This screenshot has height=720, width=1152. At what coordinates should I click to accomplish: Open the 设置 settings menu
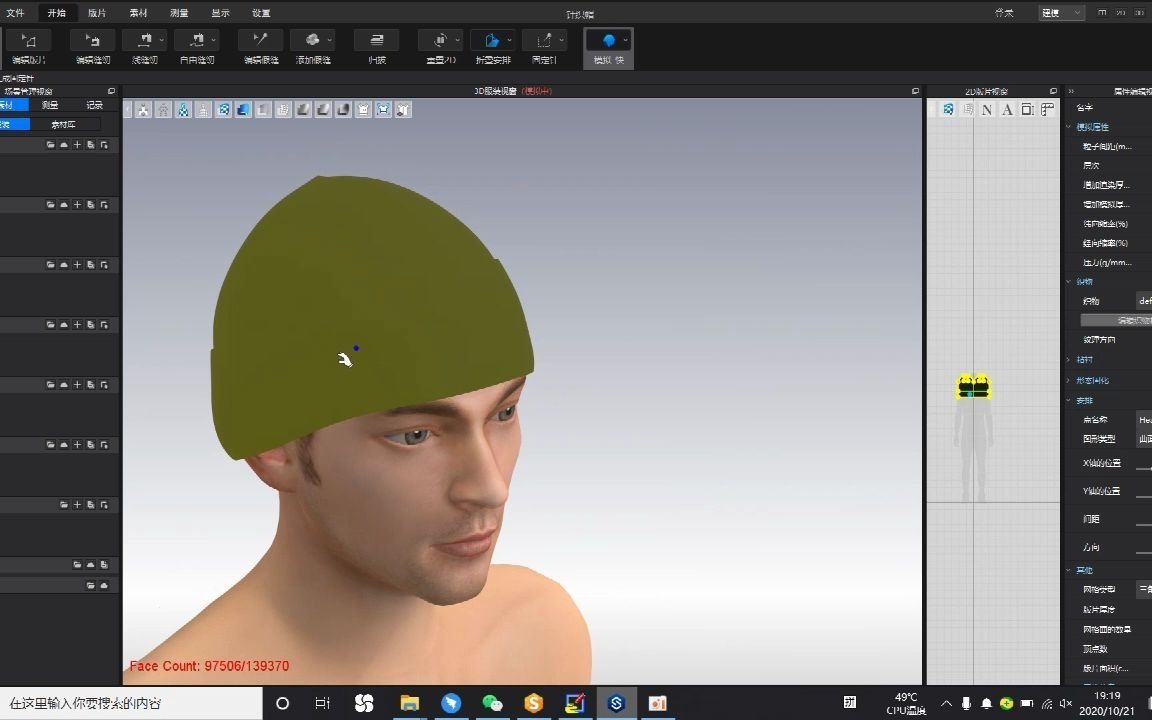[x=262, y=13]
